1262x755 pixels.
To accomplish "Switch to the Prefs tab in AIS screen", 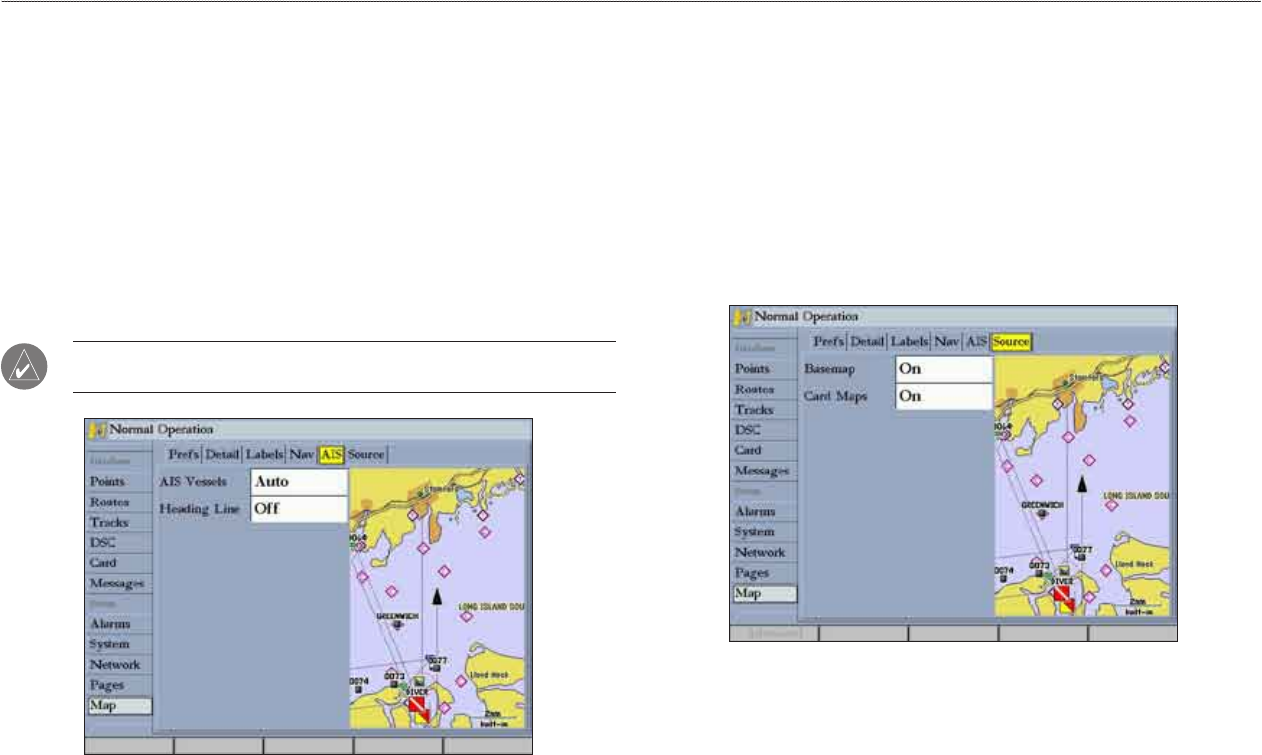I will (x=183, y=454).
